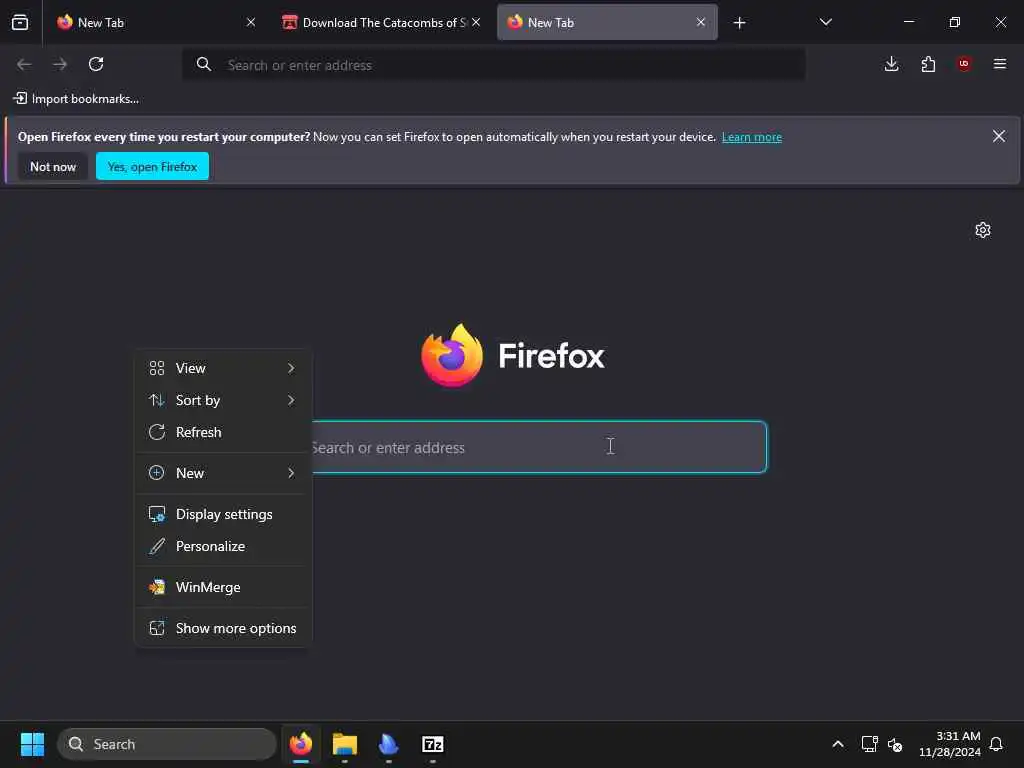Open the list all tabs dropdown
Image resolution: width=1024 pixels, height=768 pixels.
click(825, 22)
